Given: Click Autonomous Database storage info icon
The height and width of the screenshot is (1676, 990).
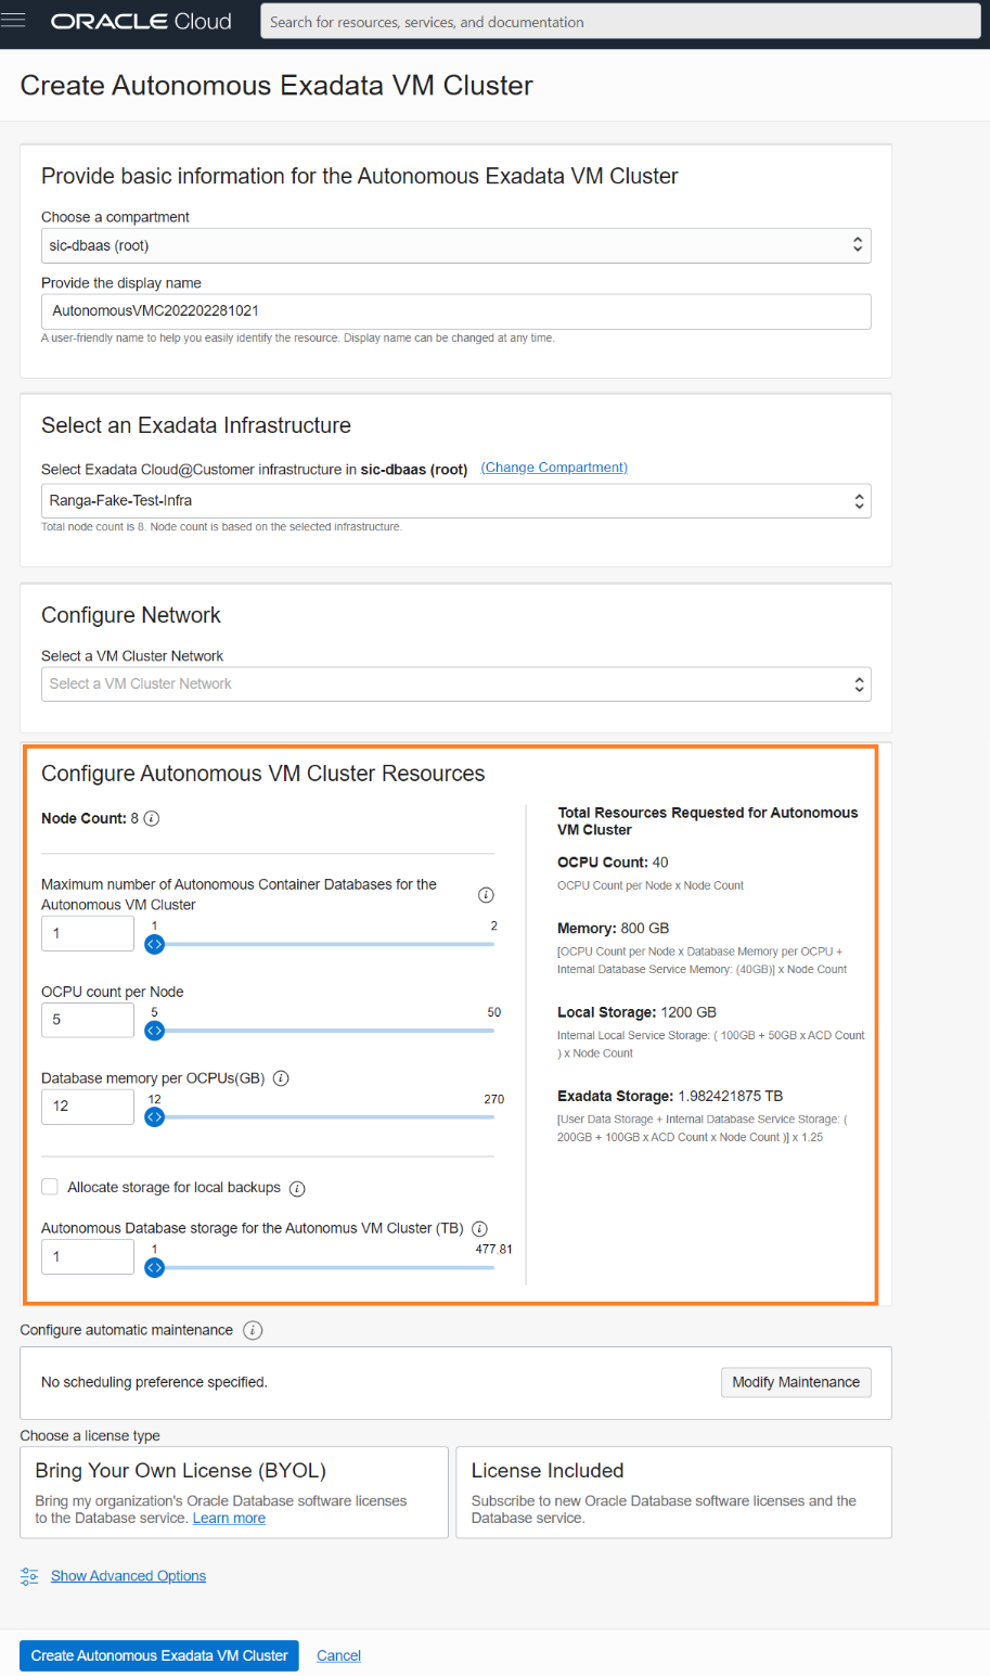Looking at the screenshot, I should (480, 1229).
